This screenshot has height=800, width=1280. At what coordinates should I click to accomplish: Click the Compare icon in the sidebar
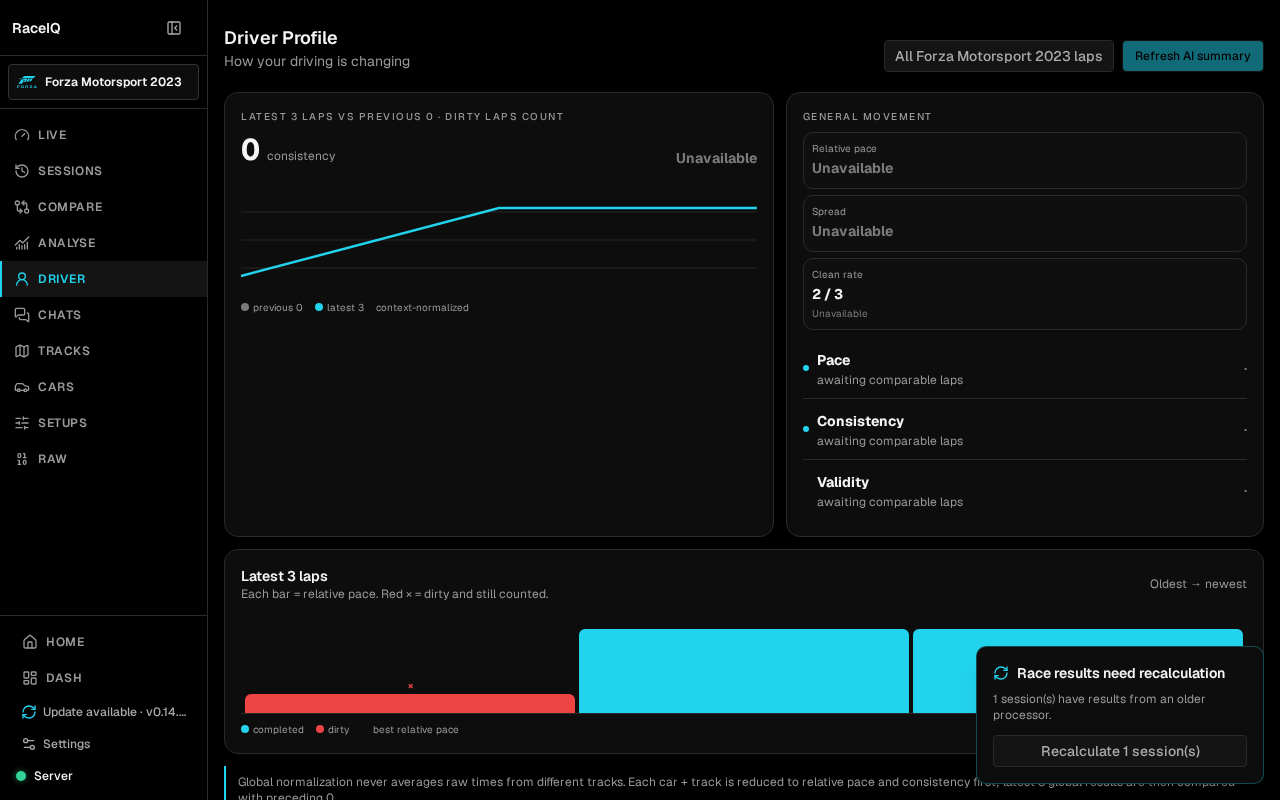[x=22, y=207]
